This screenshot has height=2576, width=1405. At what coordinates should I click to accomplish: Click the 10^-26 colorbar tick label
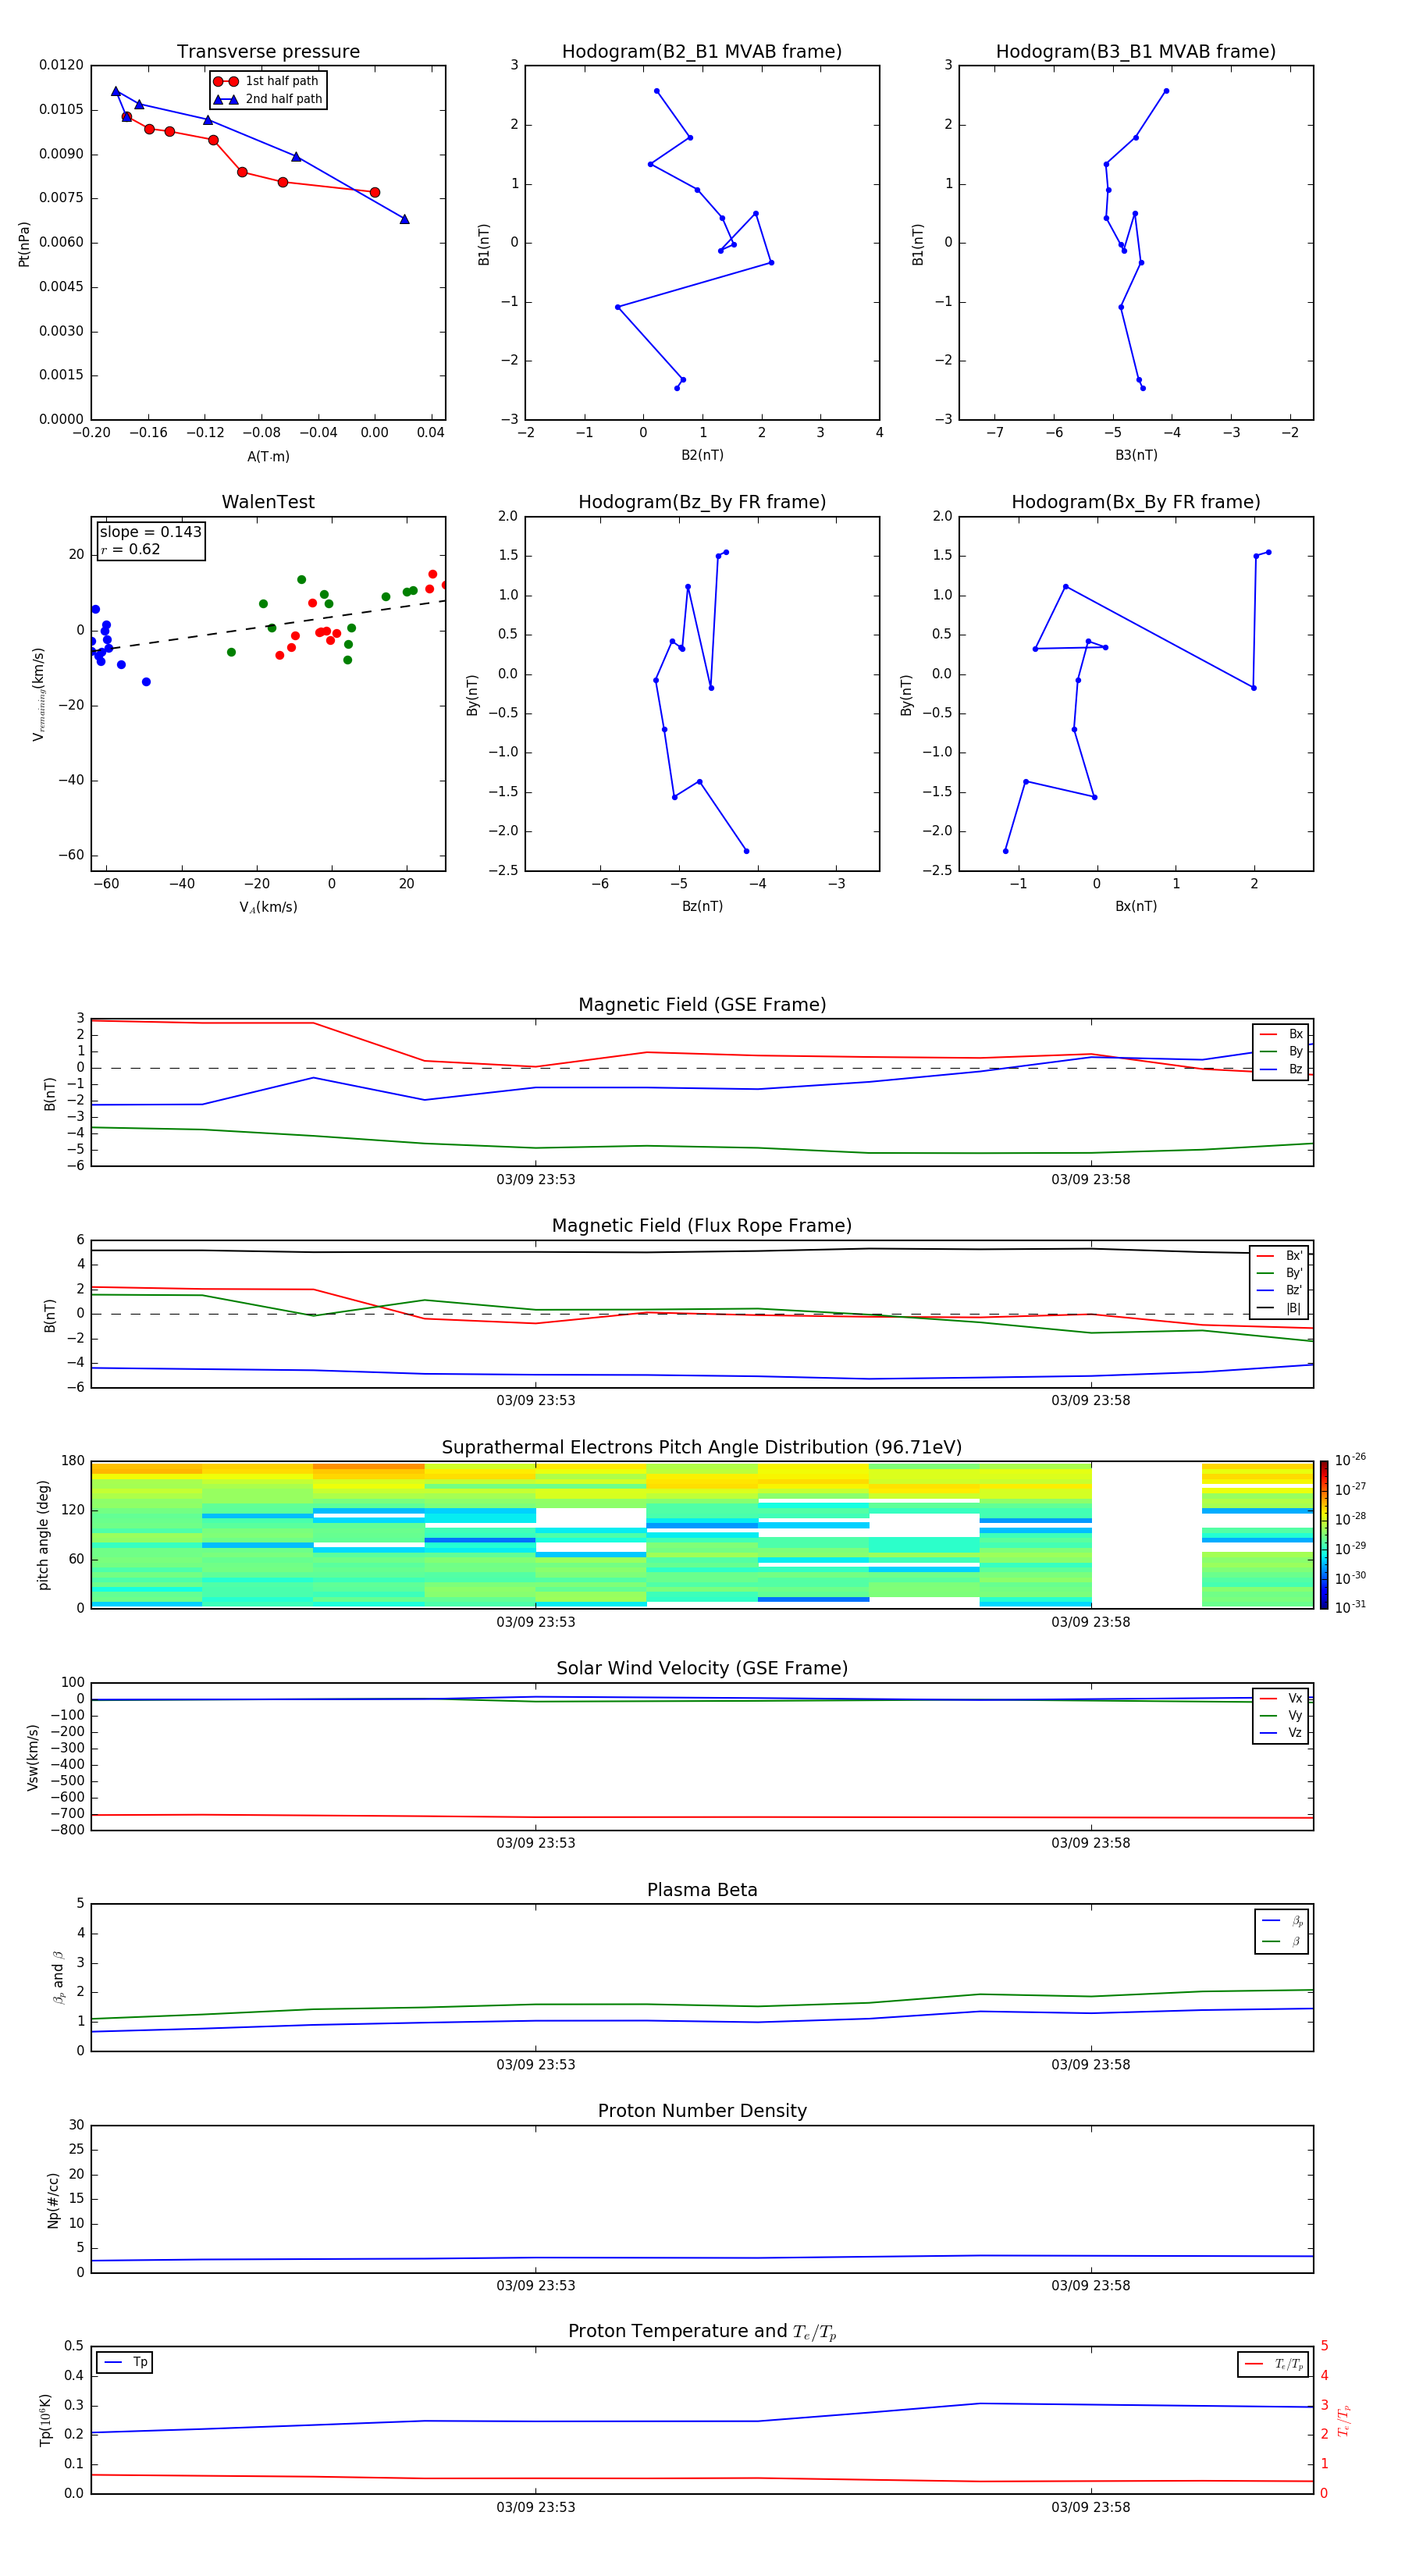pyautogui.click(x=1350, y=1460)
